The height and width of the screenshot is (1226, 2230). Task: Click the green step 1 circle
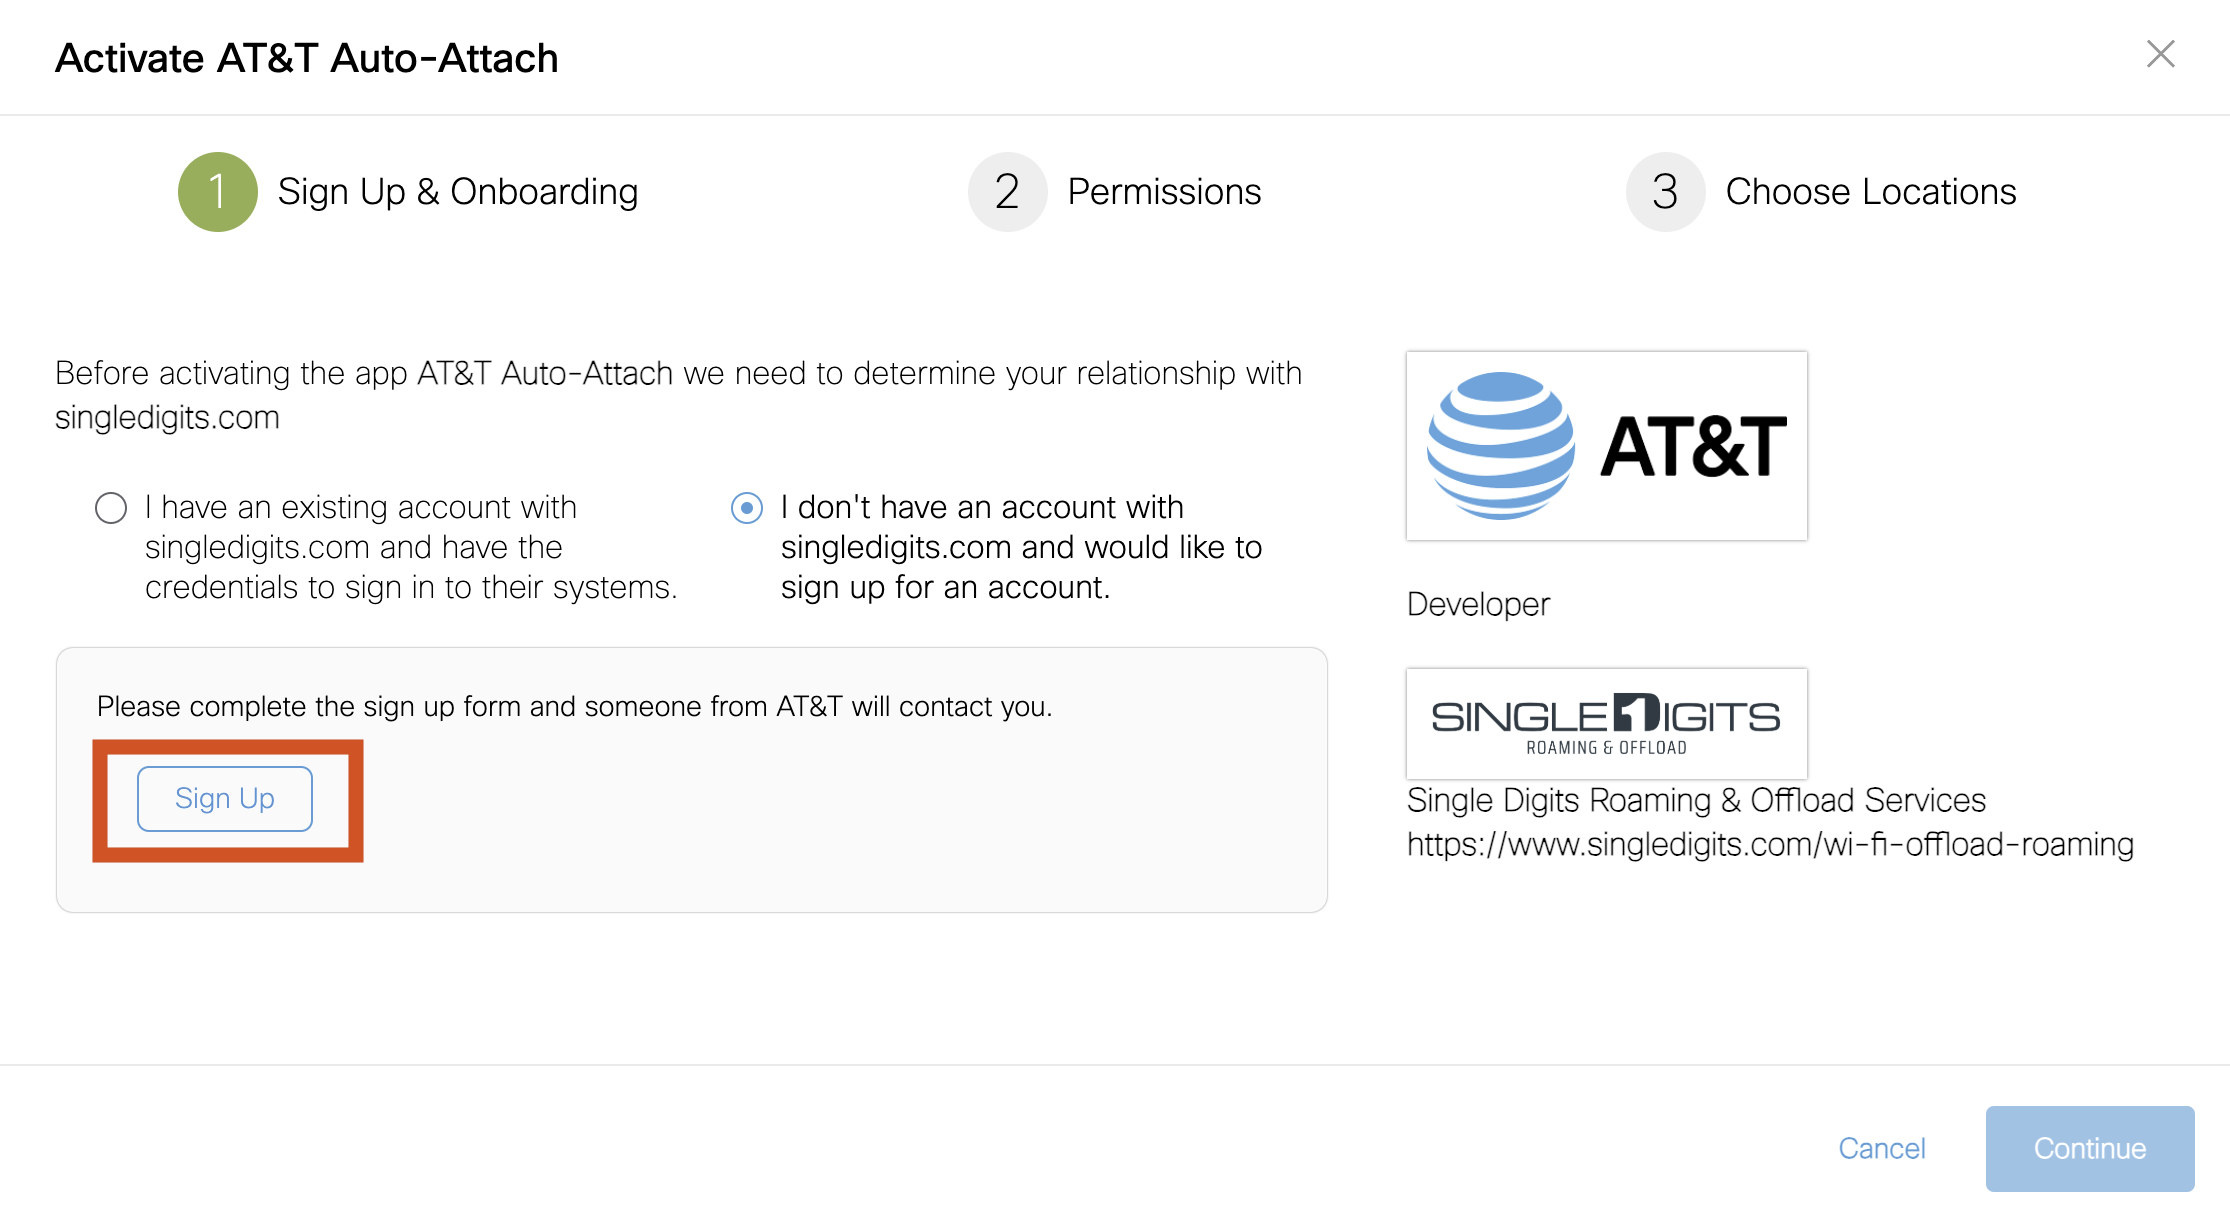(x=217, y=192)
